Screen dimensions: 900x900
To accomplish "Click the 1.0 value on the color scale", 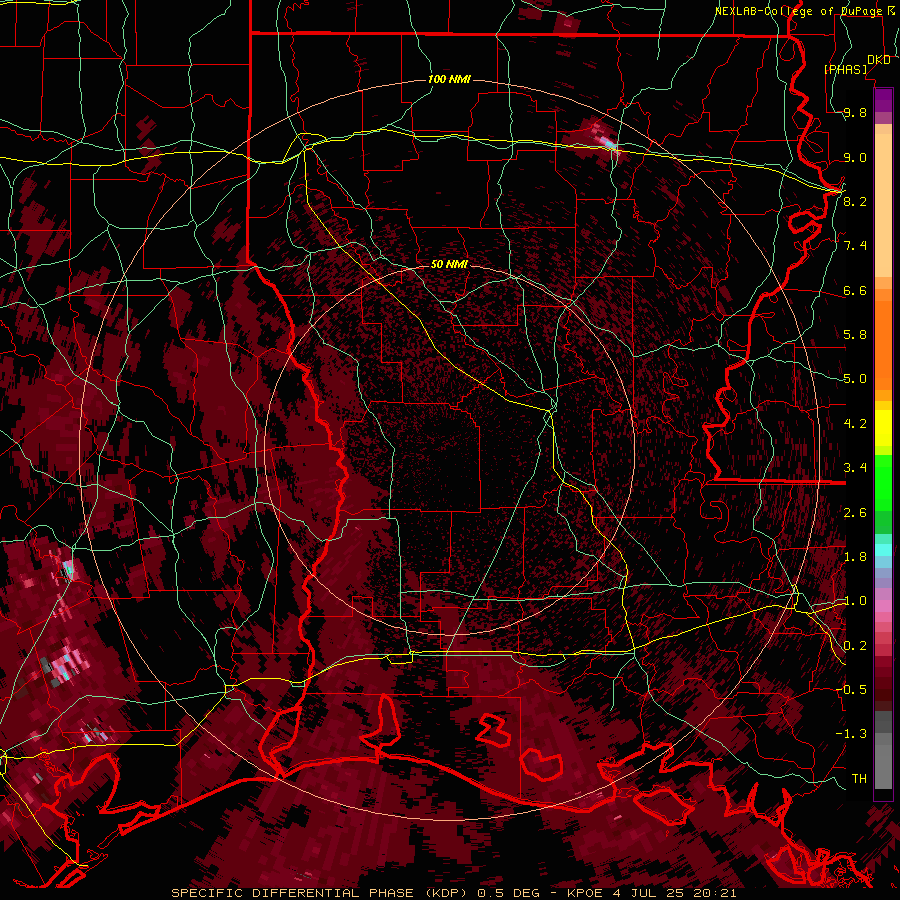I will click(855, 601).
